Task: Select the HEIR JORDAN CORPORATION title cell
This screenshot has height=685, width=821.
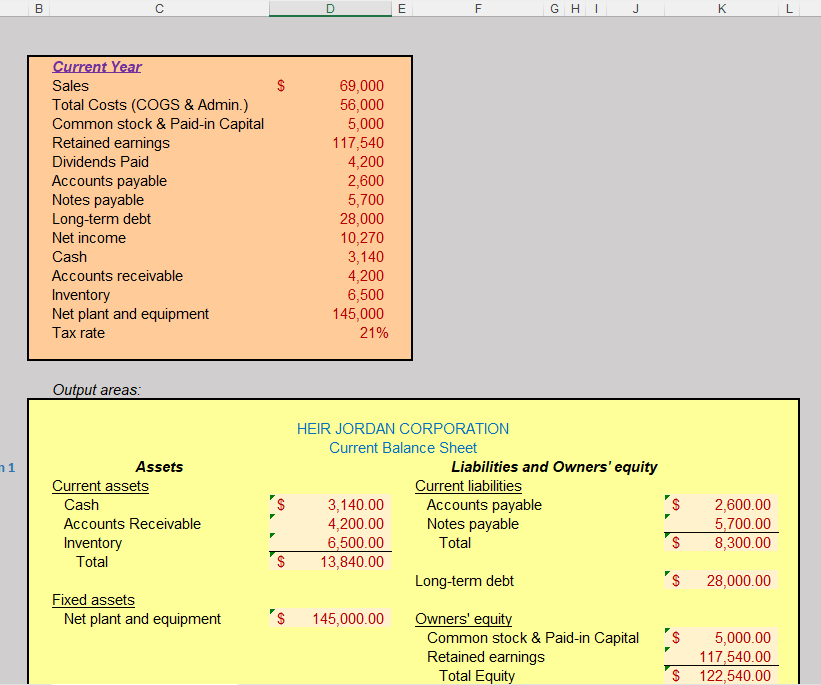Action: click(x=403, y=428)
